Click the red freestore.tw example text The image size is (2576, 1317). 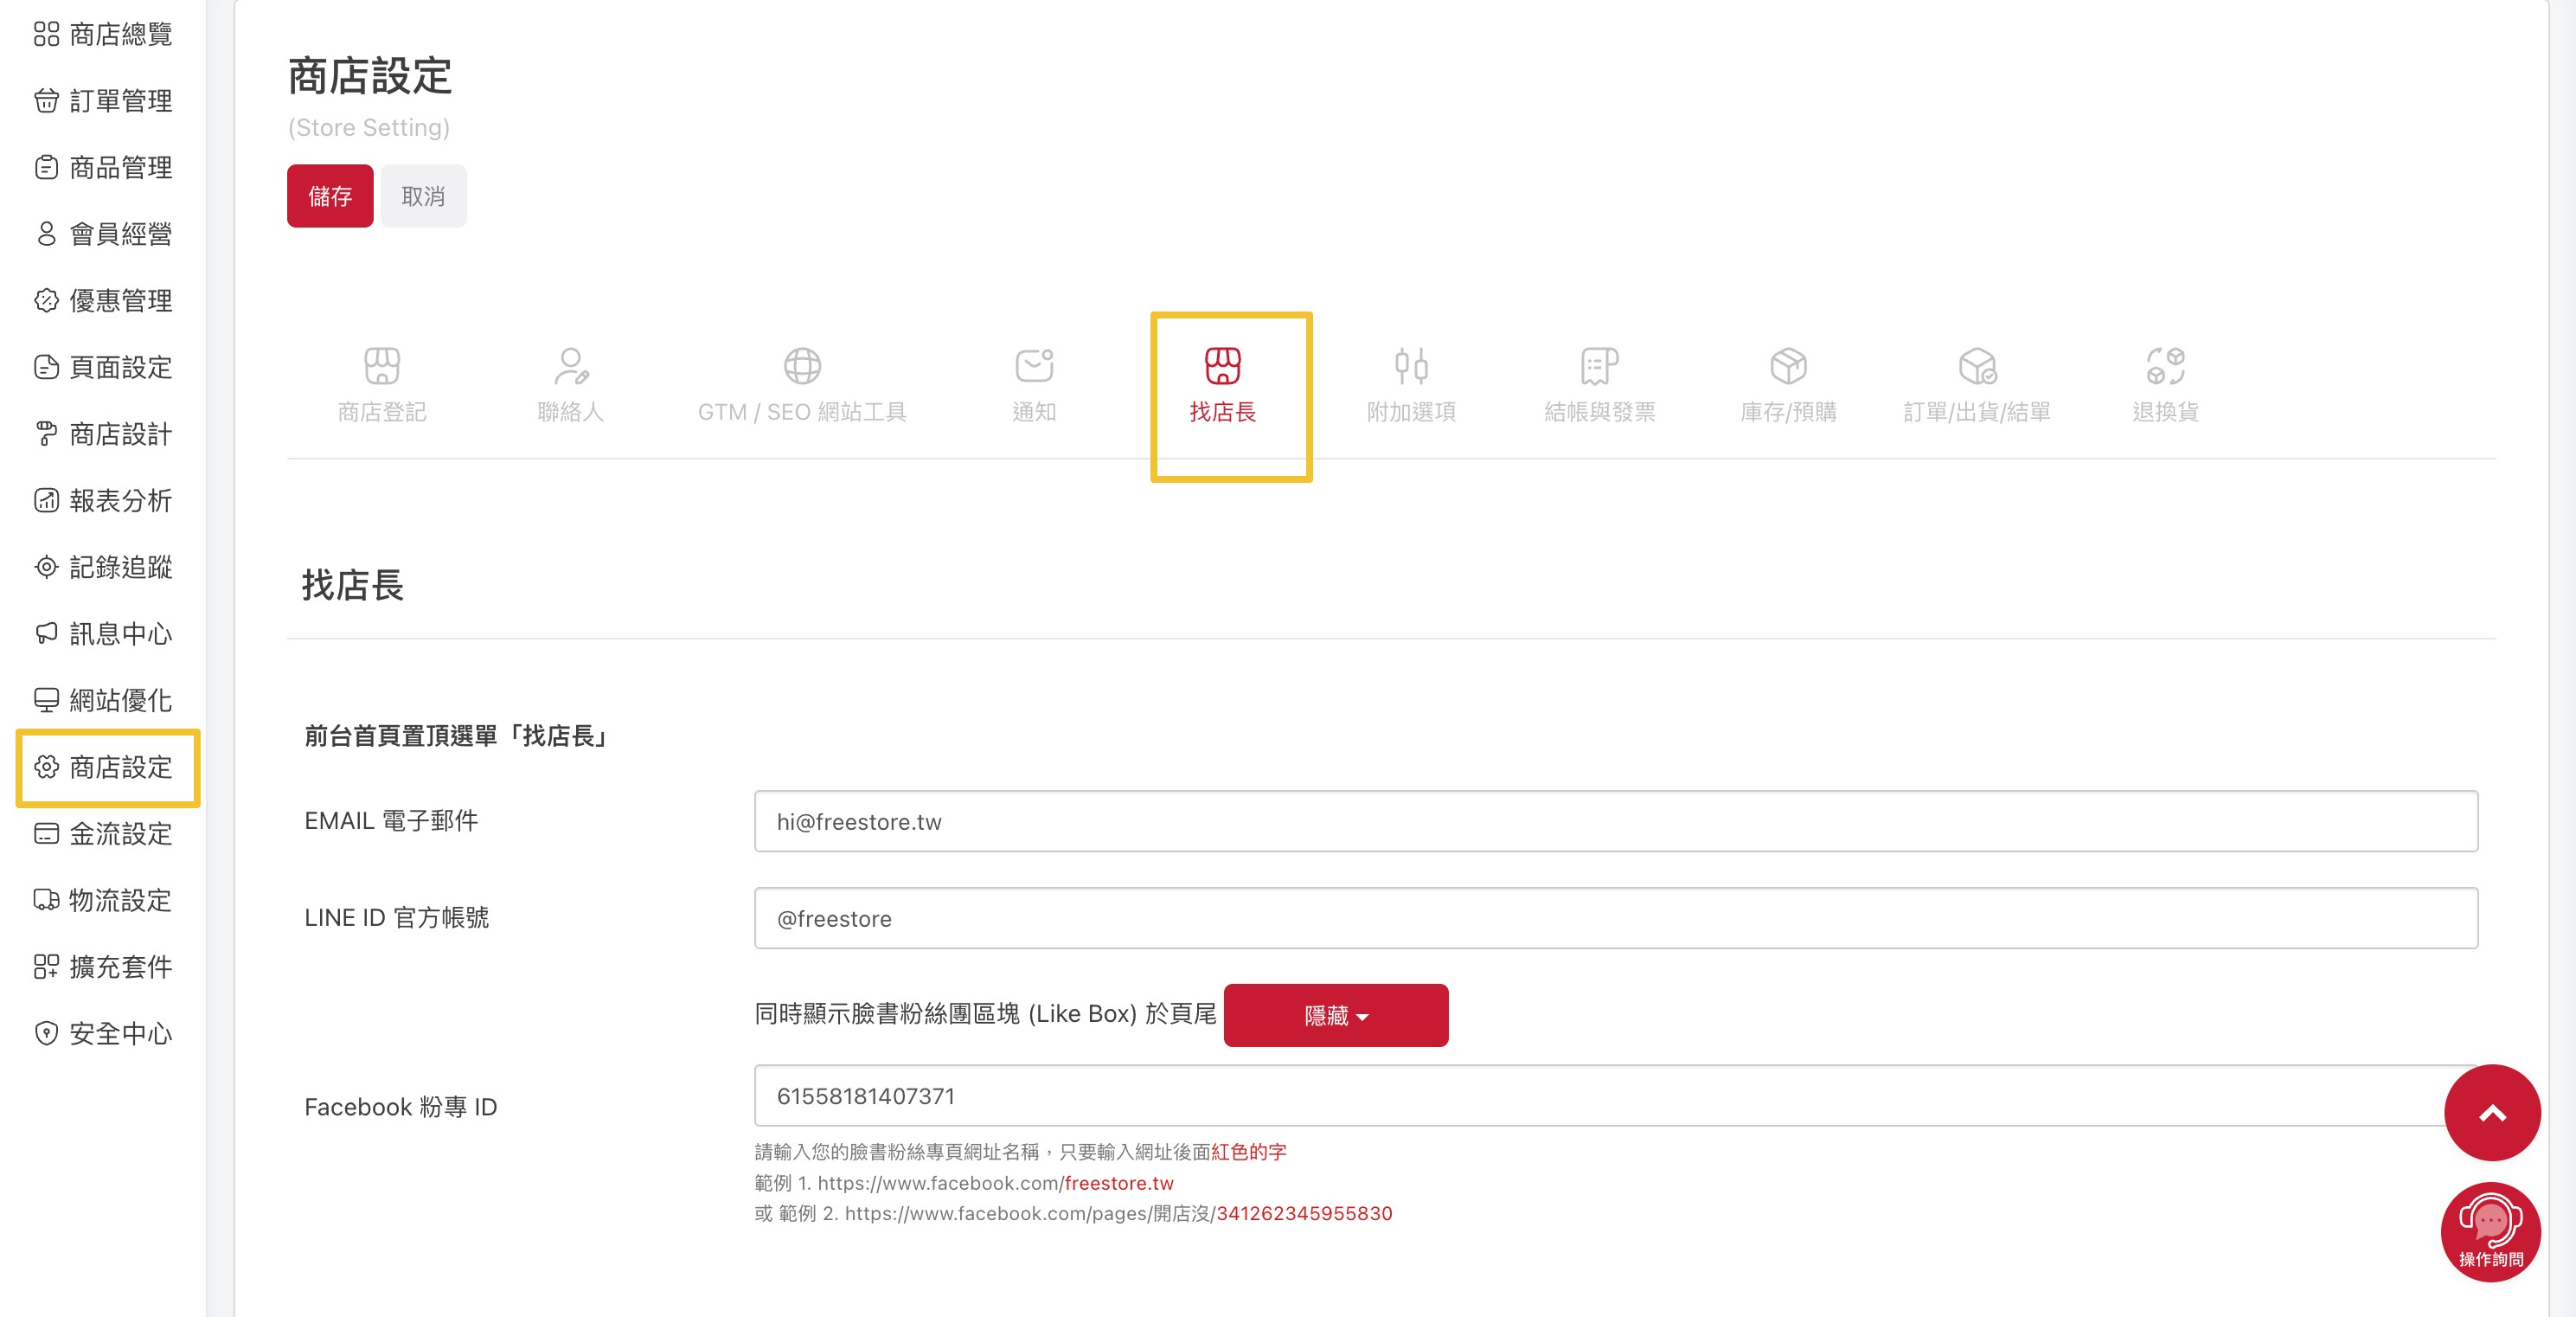(x=1119, y=1183)
